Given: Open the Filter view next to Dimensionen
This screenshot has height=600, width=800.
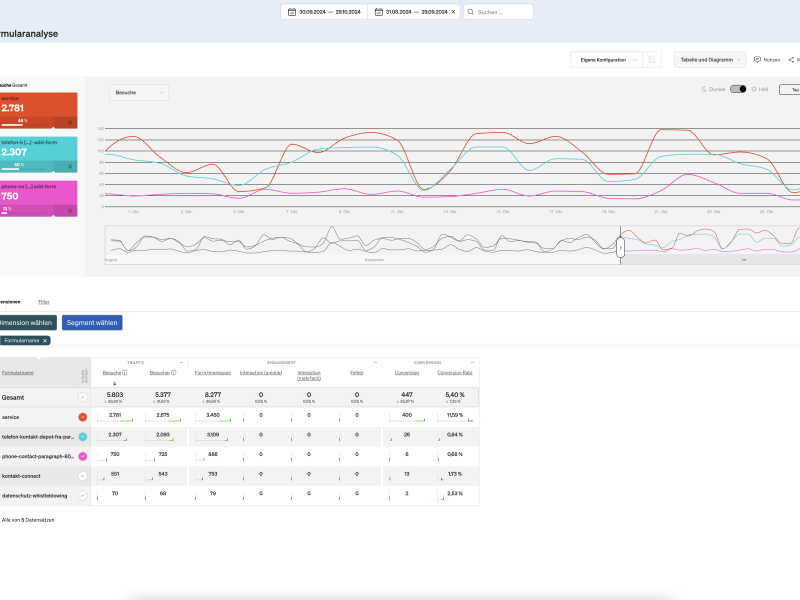Looking at the screenshot, I should [43, 301].
